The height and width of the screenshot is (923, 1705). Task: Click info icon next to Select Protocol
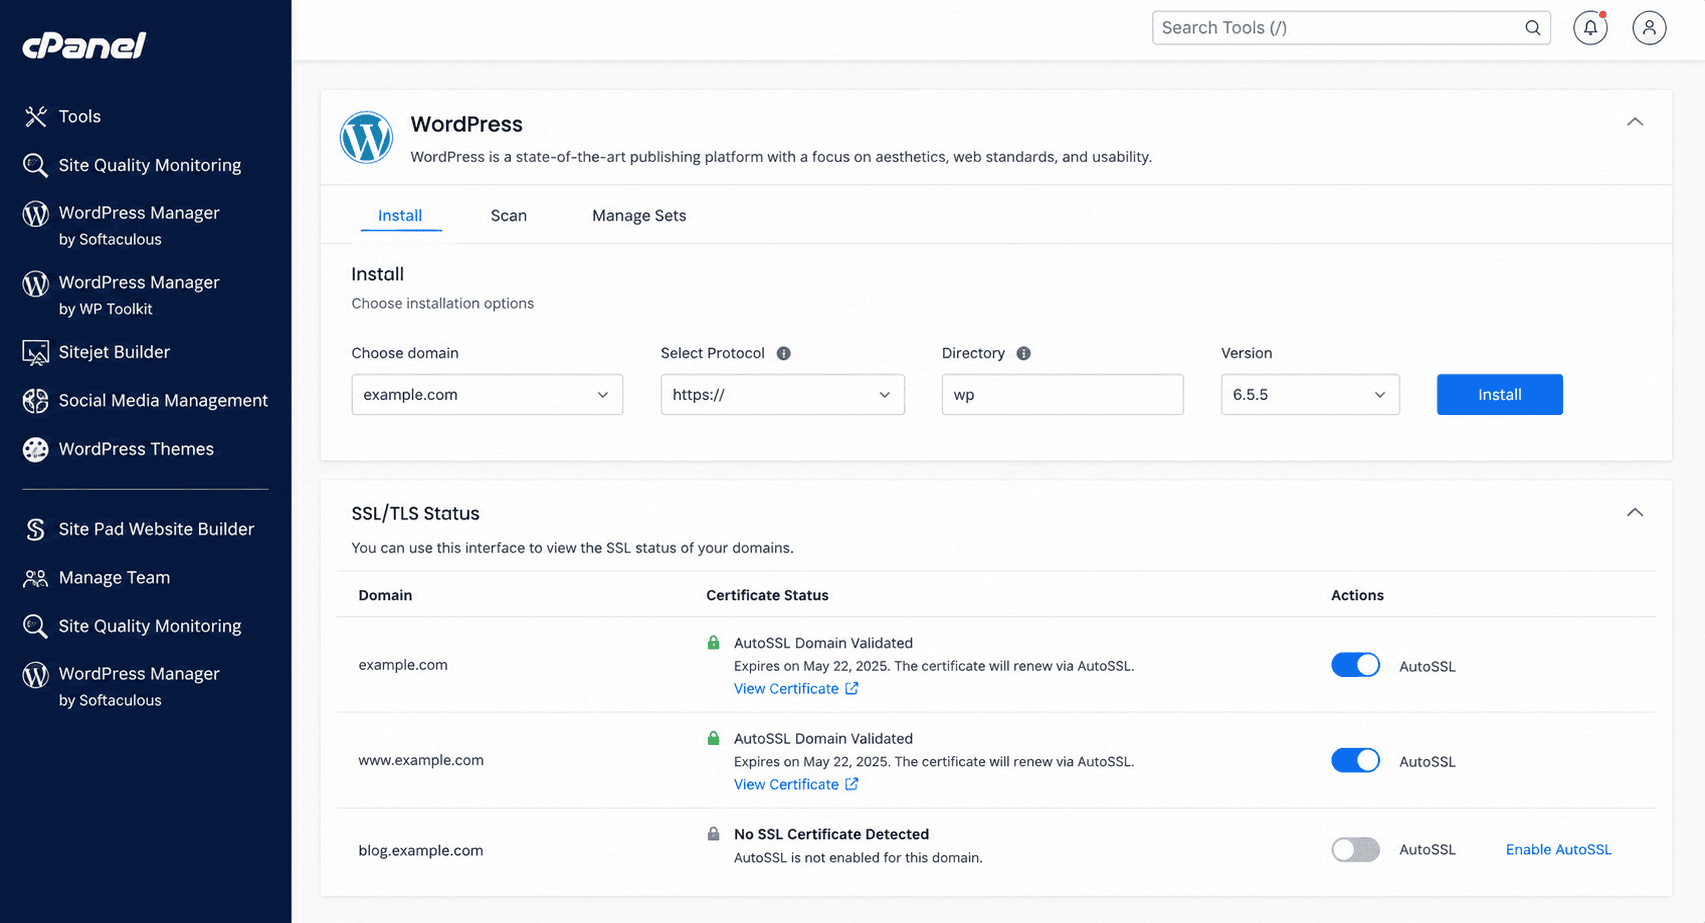pos(783,353)
